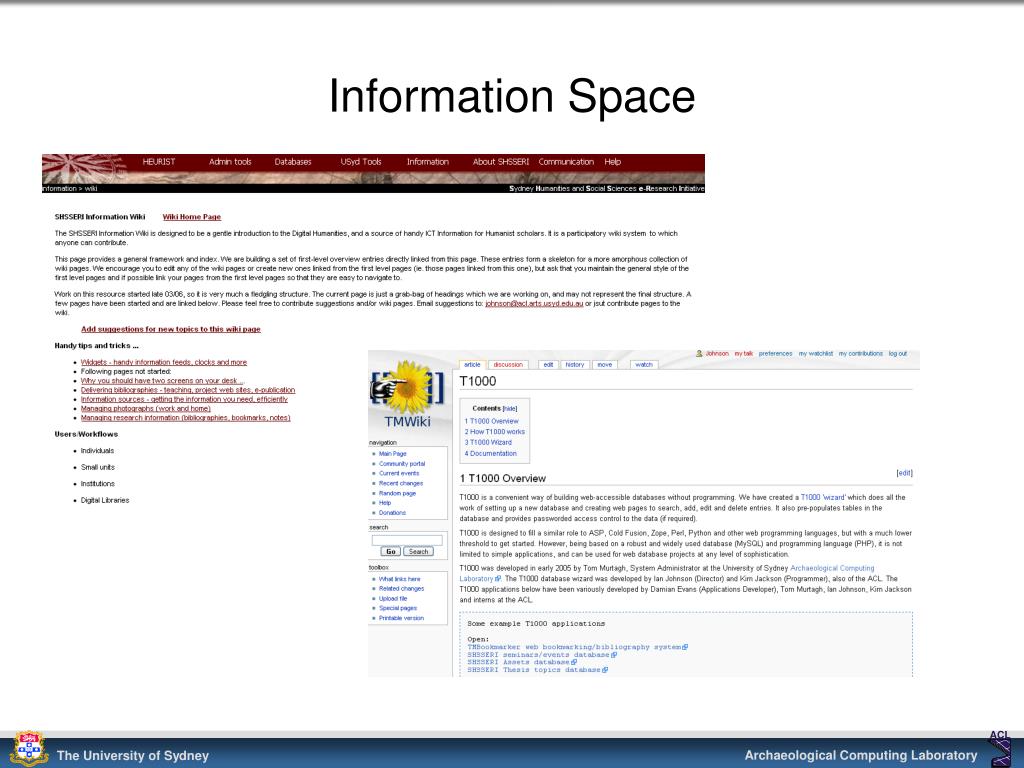Screen dimensions: 1024x768
Task: Switch to the discussion tab
Action: (x=508, y=365)
